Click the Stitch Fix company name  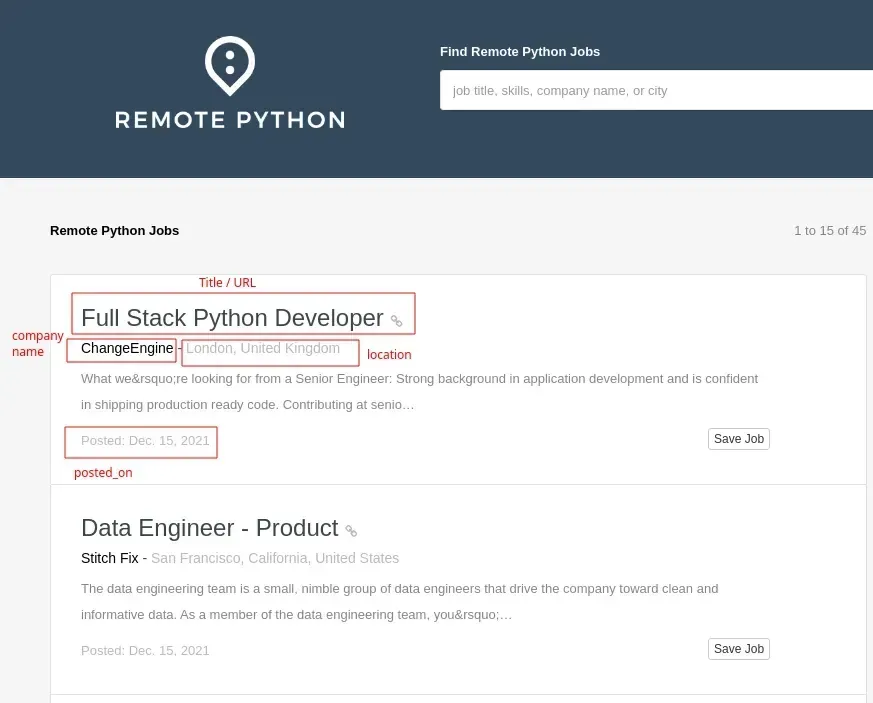pyautogui.click(x=109, y=558)
